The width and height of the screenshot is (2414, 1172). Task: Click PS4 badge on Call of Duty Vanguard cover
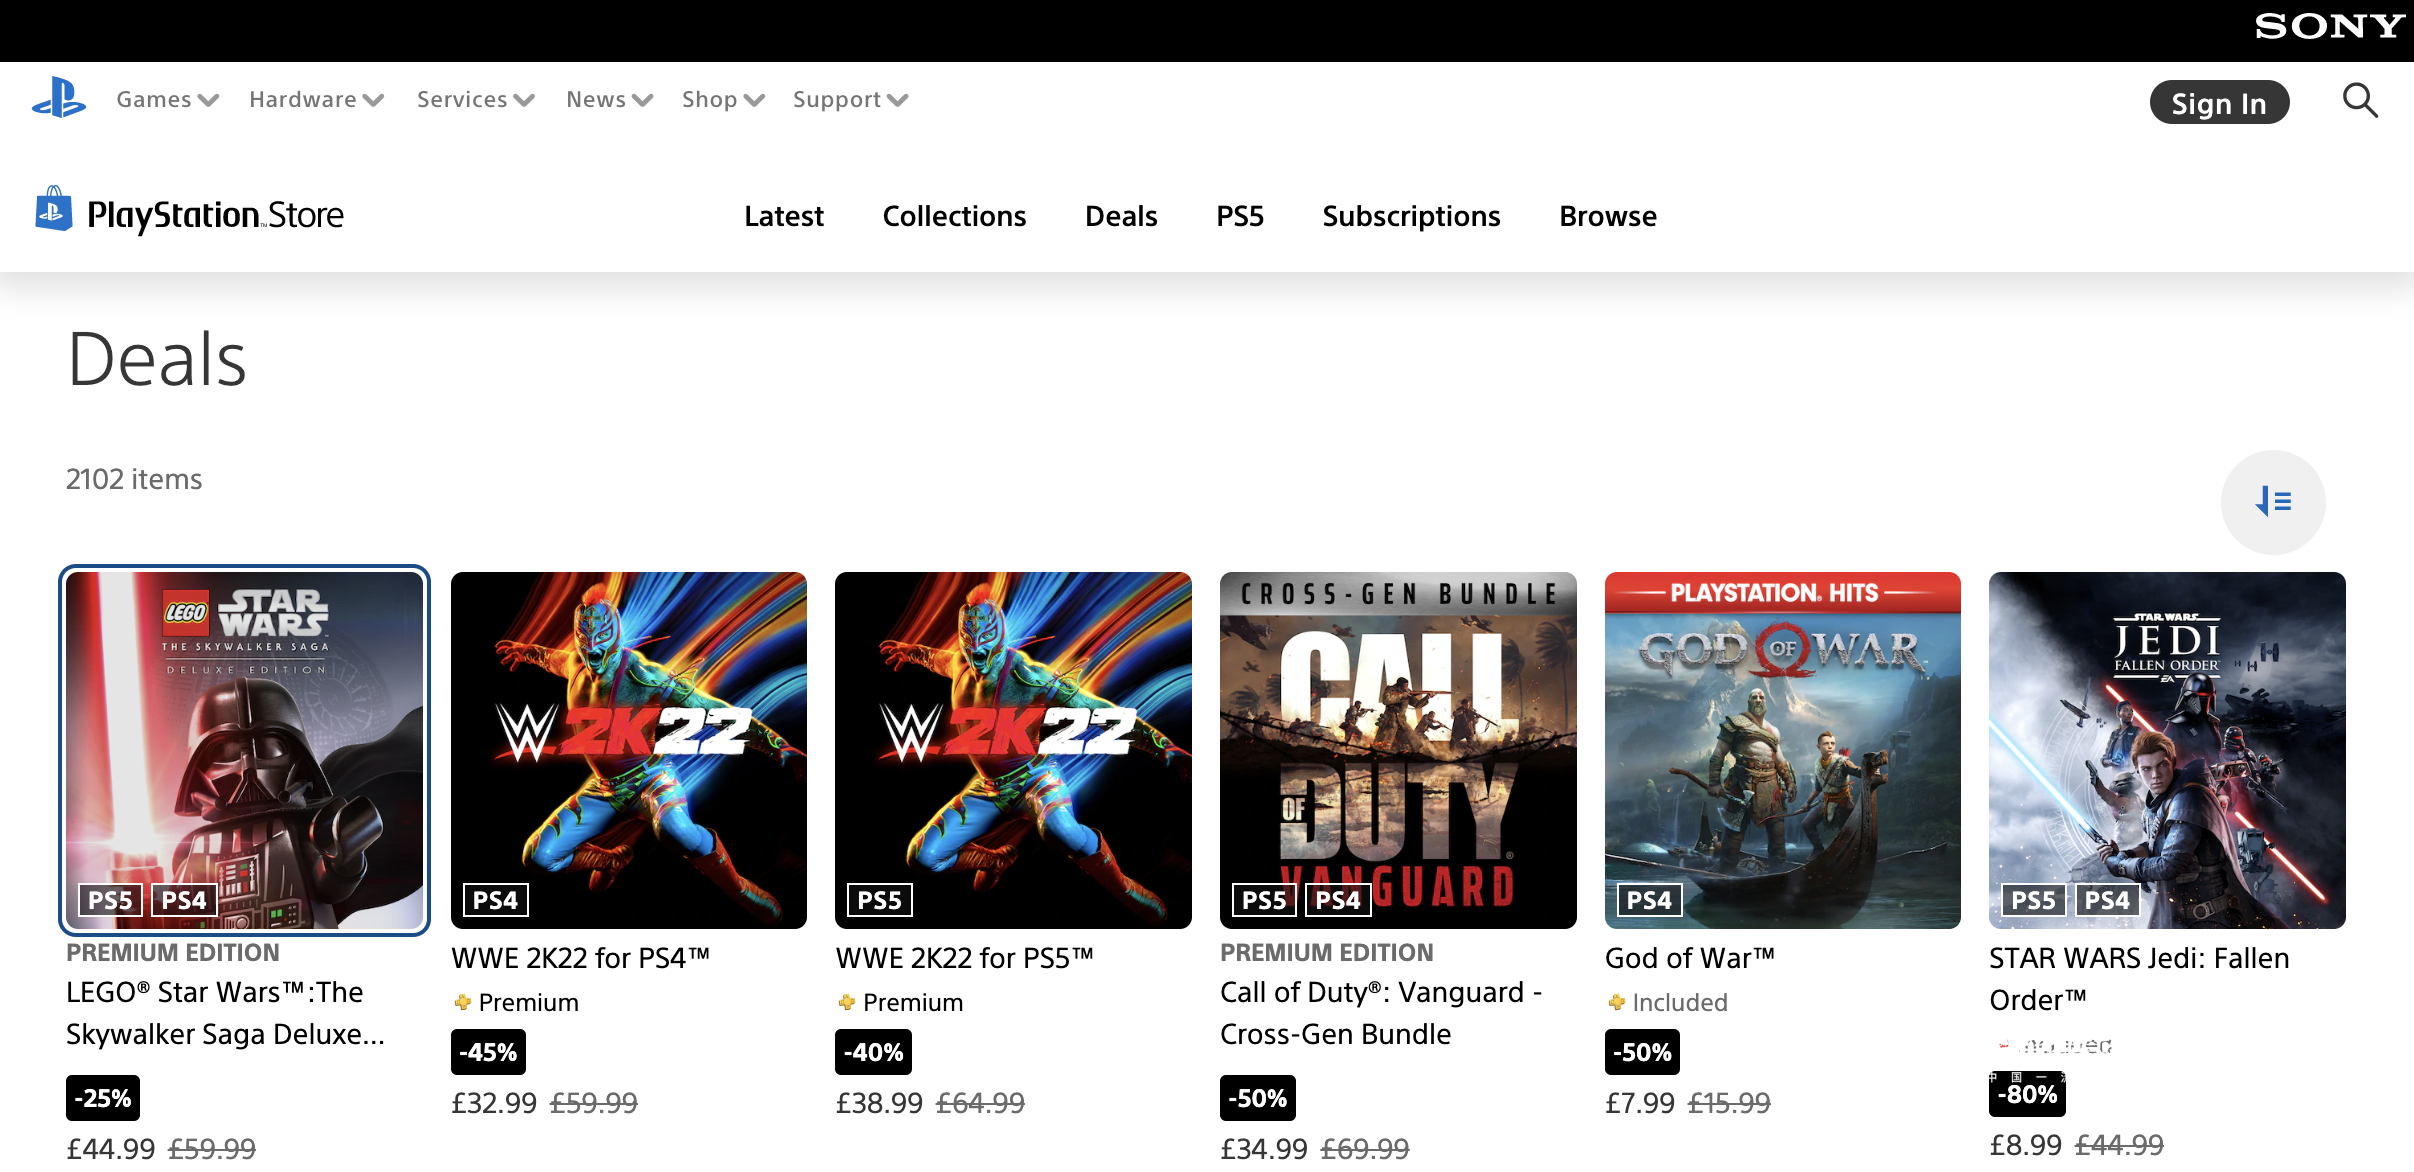tap(1338, 900)
